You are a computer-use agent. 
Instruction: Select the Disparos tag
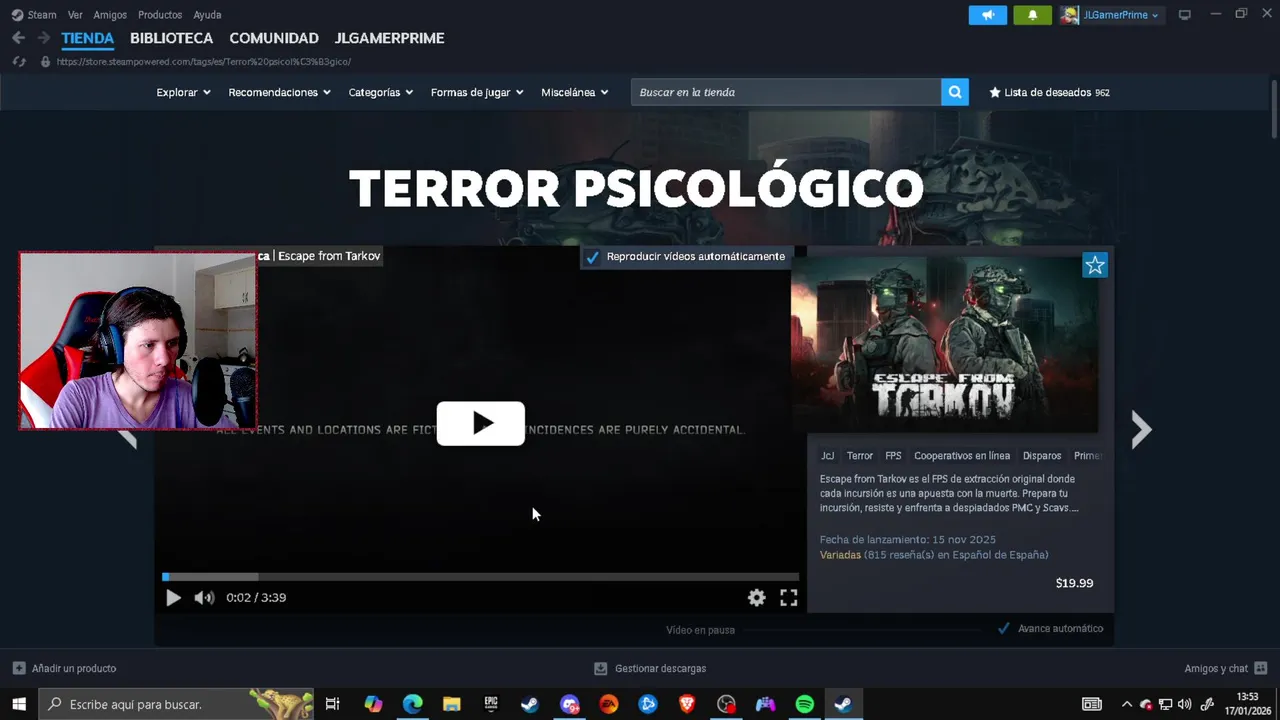click(x=1042, y=456)
